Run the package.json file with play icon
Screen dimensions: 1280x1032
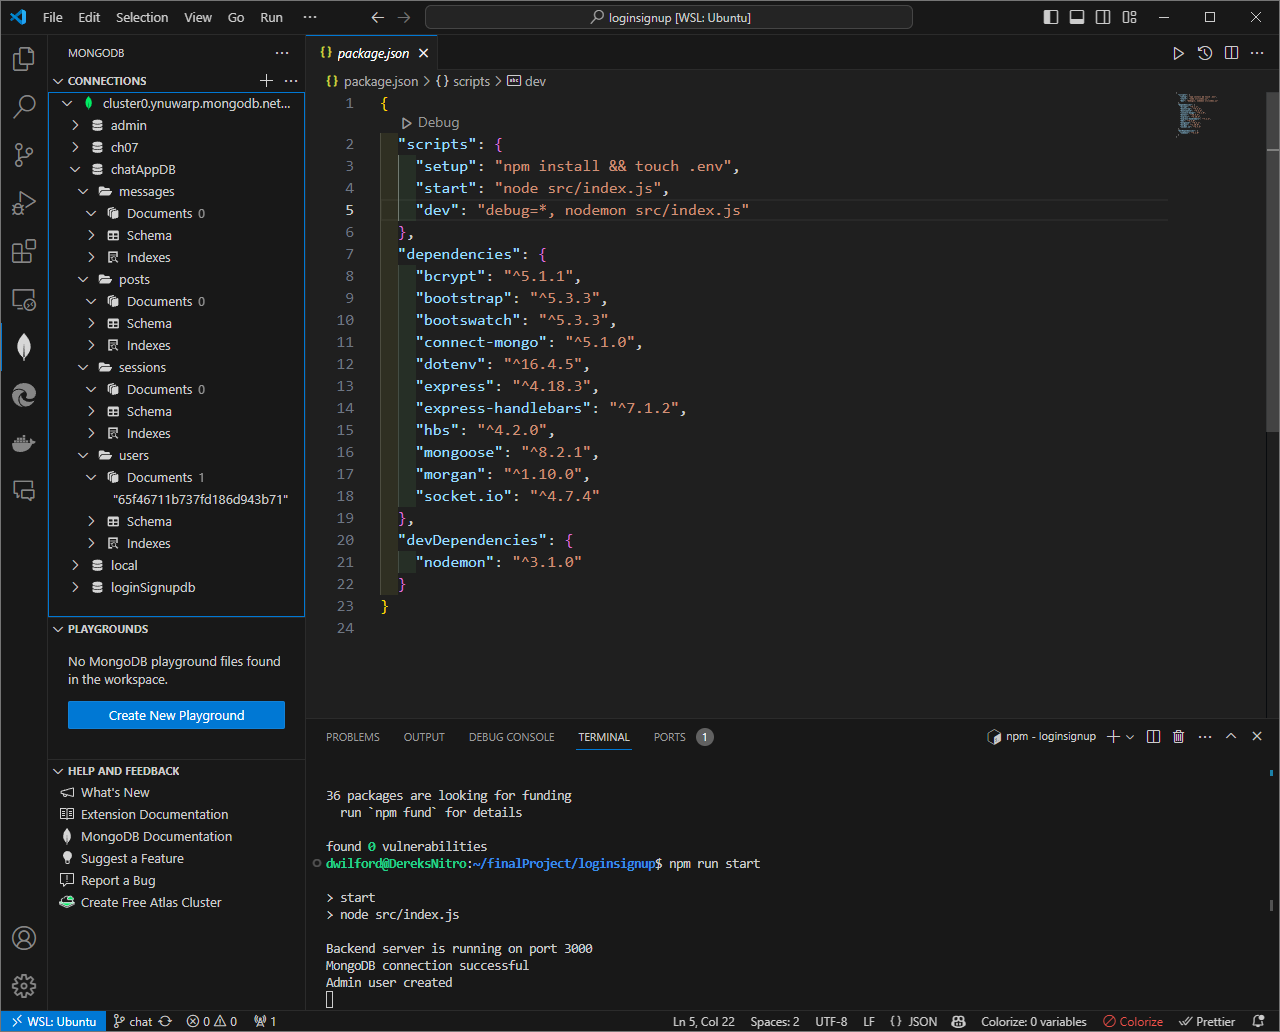pyautogui.click(x=1179, y=53)
